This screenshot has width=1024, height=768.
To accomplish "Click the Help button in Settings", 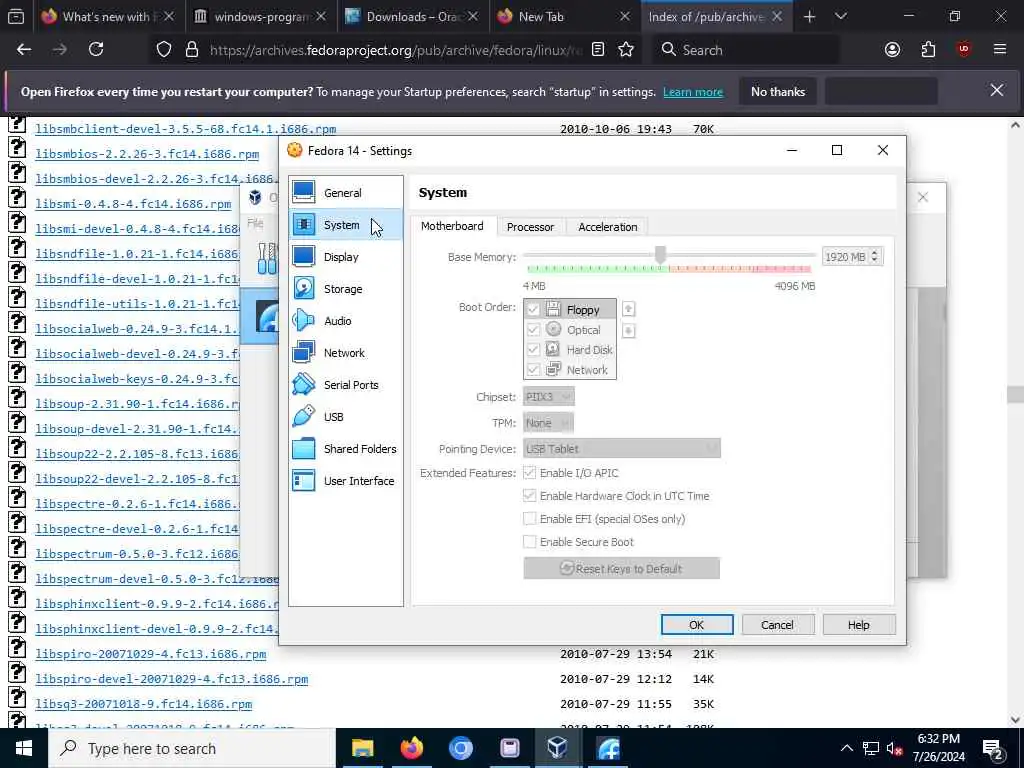I will 859,625.
